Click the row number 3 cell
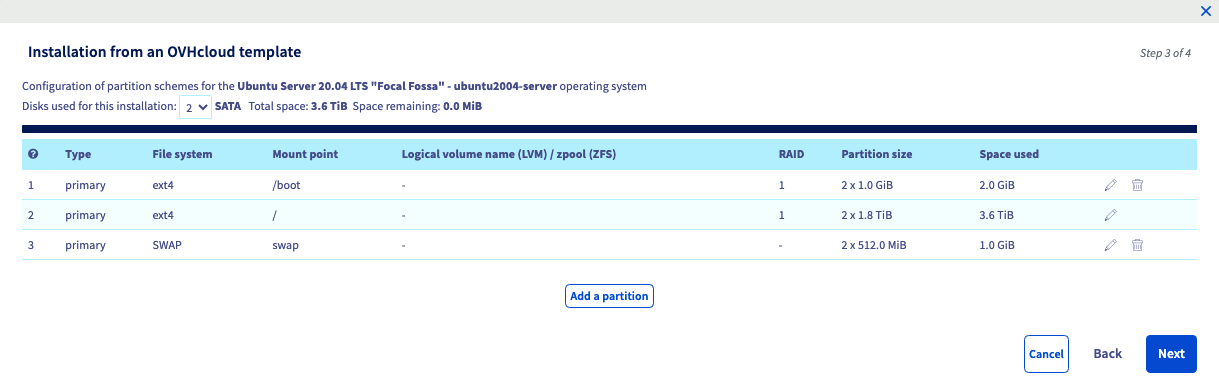The image size is (1219, 389). click(x=31, y=245)
